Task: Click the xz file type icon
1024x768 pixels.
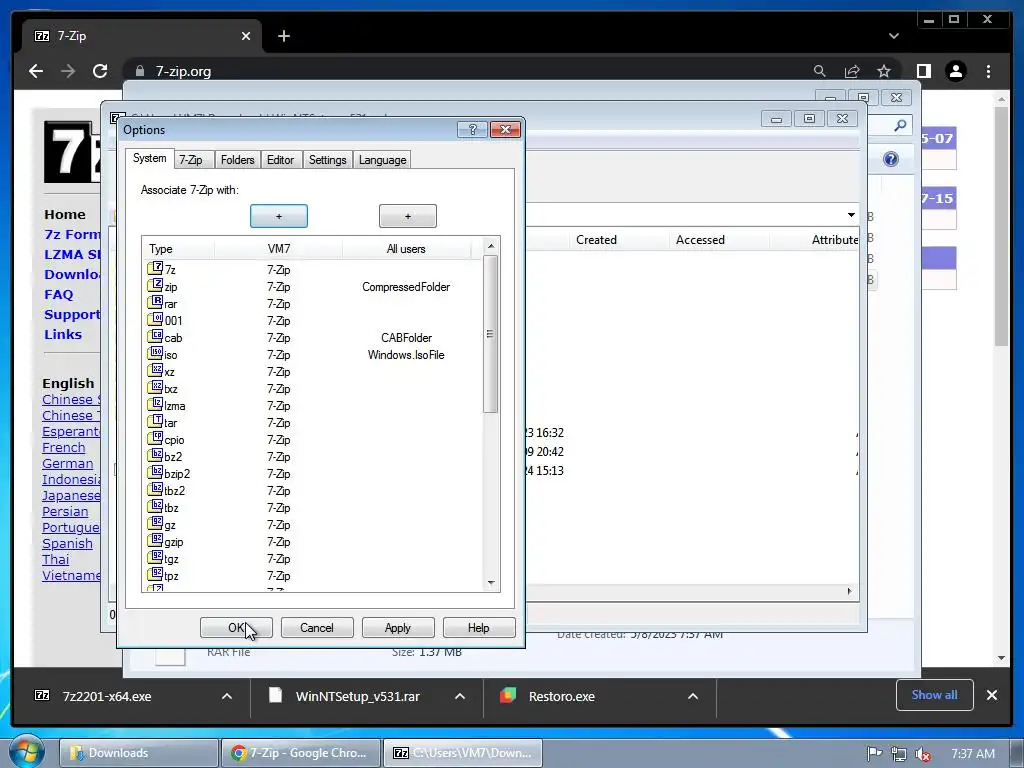Action: click(x=155, y=370)
